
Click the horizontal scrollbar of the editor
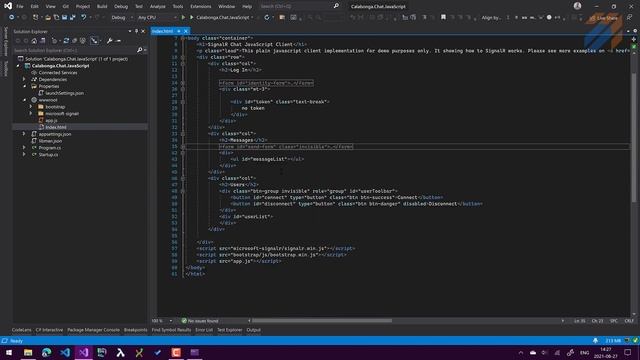tap(322, 321)
